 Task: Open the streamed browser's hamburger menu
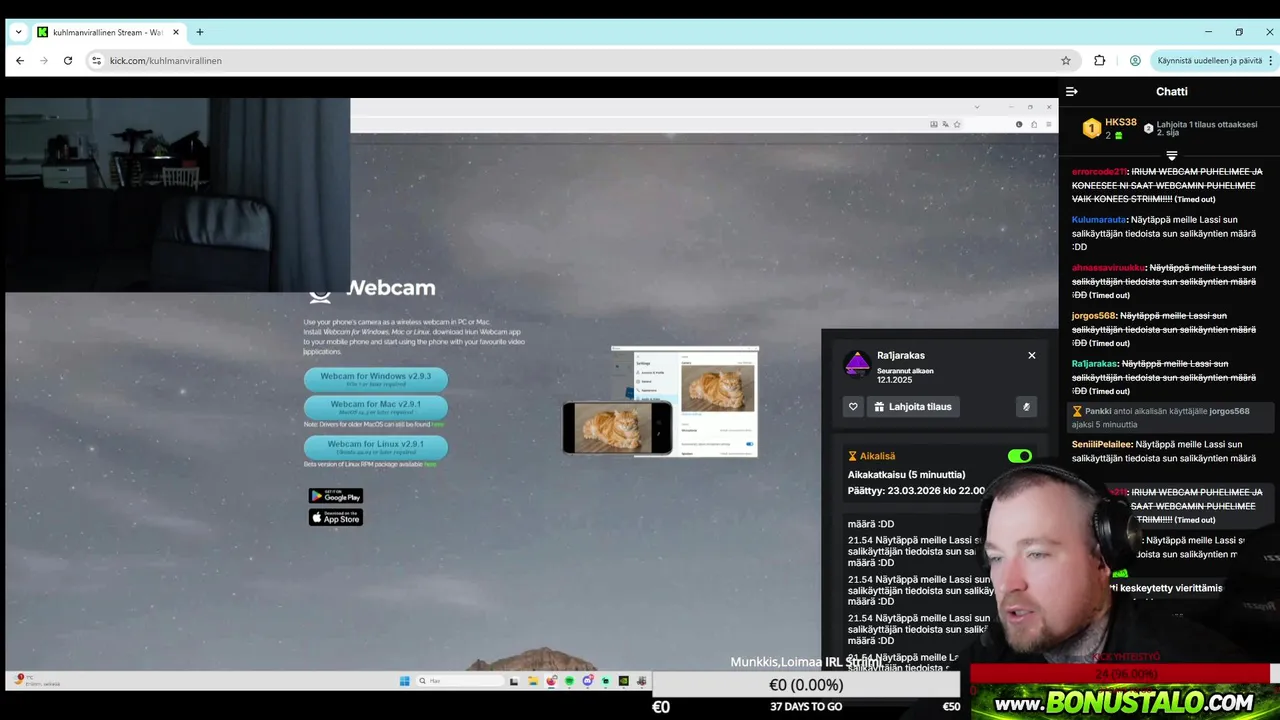point(1048,124)
